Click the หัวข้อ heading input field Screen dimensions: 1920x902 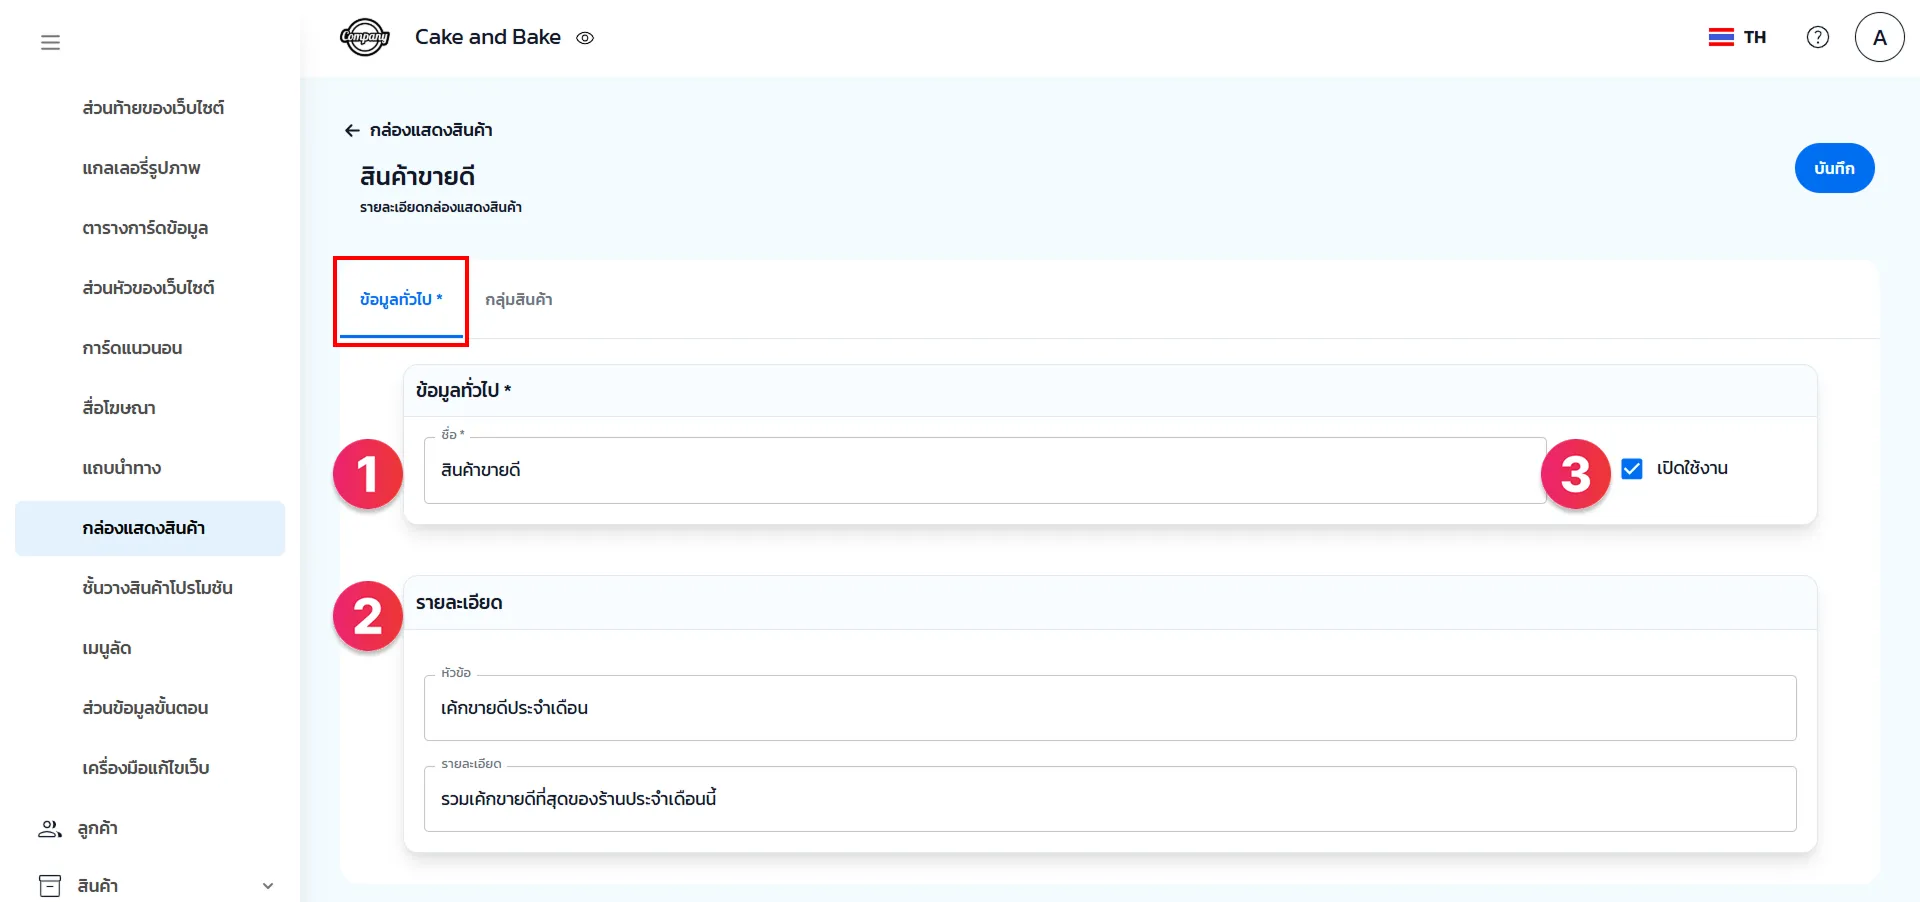point(1109,708)
